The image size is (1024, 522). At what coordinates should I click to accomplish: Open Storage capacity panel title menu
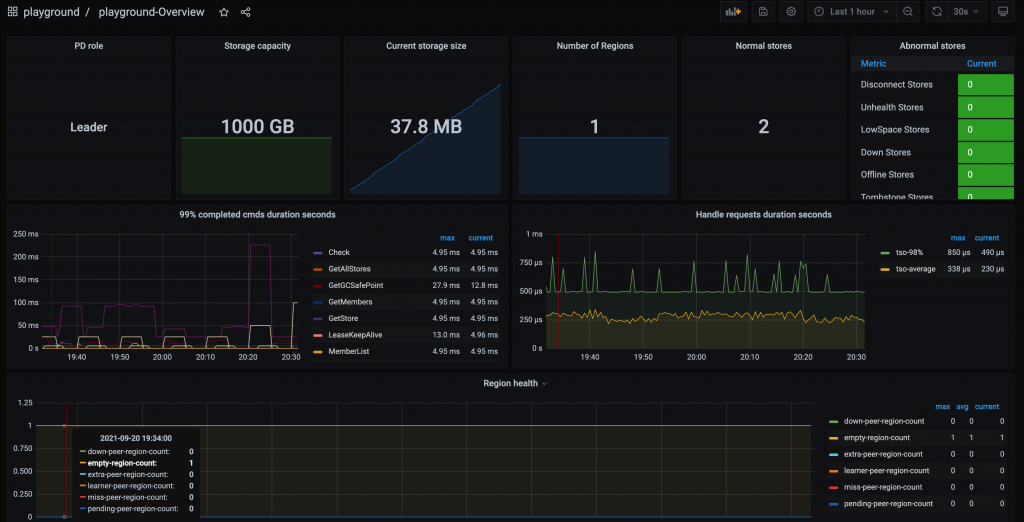257,46
